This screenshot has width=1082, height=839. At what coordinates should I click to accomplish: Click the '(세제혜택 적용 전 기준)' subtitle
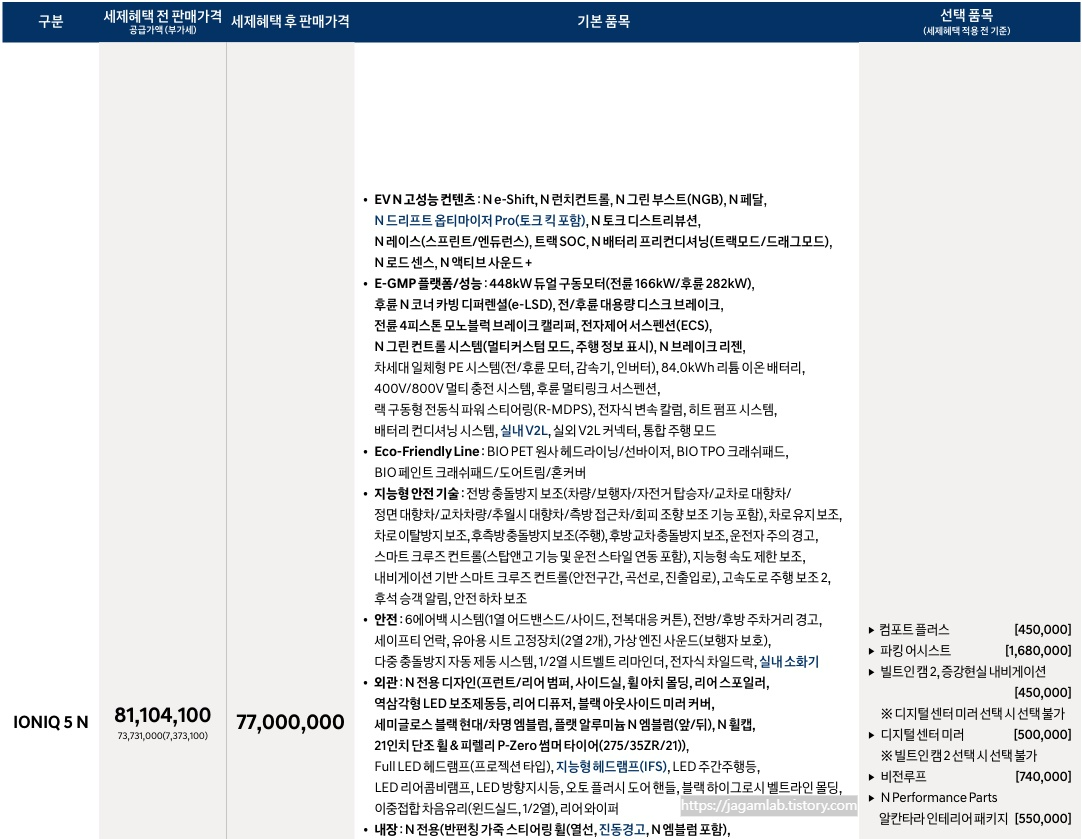point(967,31)
